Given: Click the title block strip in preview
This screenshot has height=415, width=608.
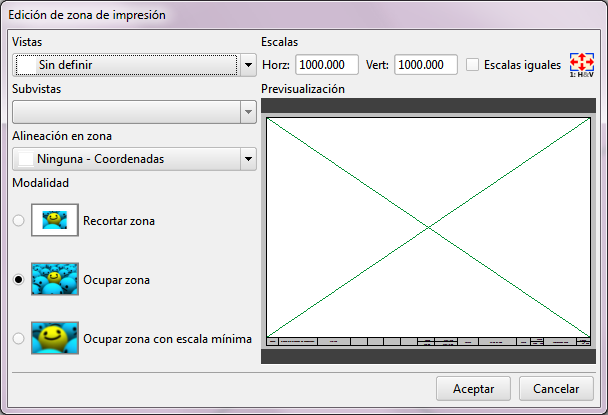Looking at the screenshot, I should pos(429,342).
